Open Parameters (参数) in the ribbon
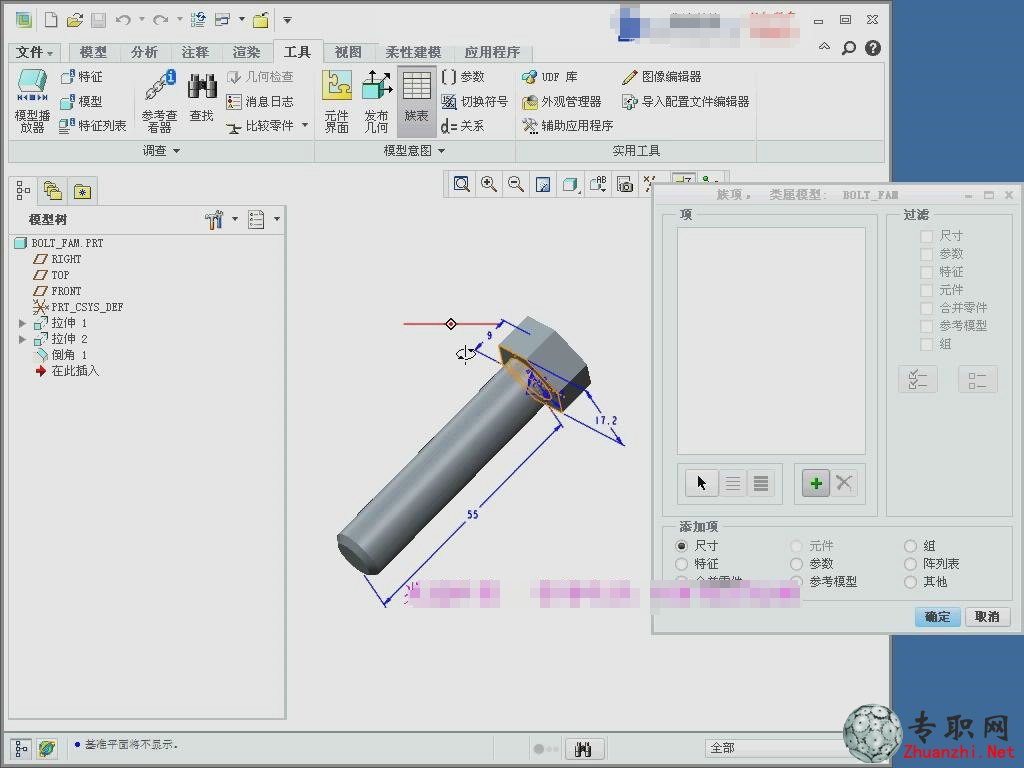 pos(463,77)
